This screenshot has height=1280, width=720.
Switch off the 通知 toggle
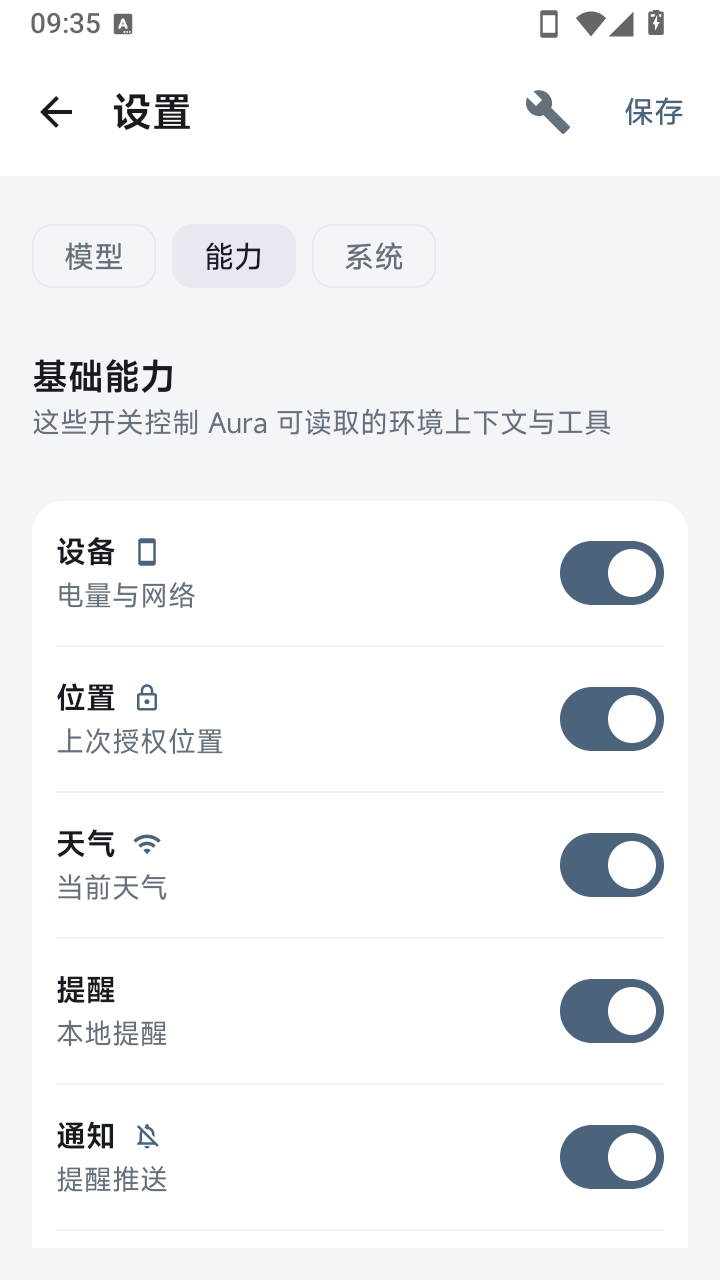pyautogui.click(x=612, y=1157)
